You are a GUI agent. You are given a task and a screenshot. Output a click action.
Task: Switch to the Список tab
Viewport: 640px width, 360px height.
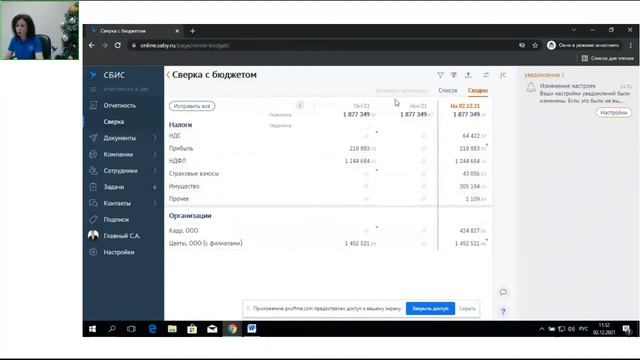(448, 90)
